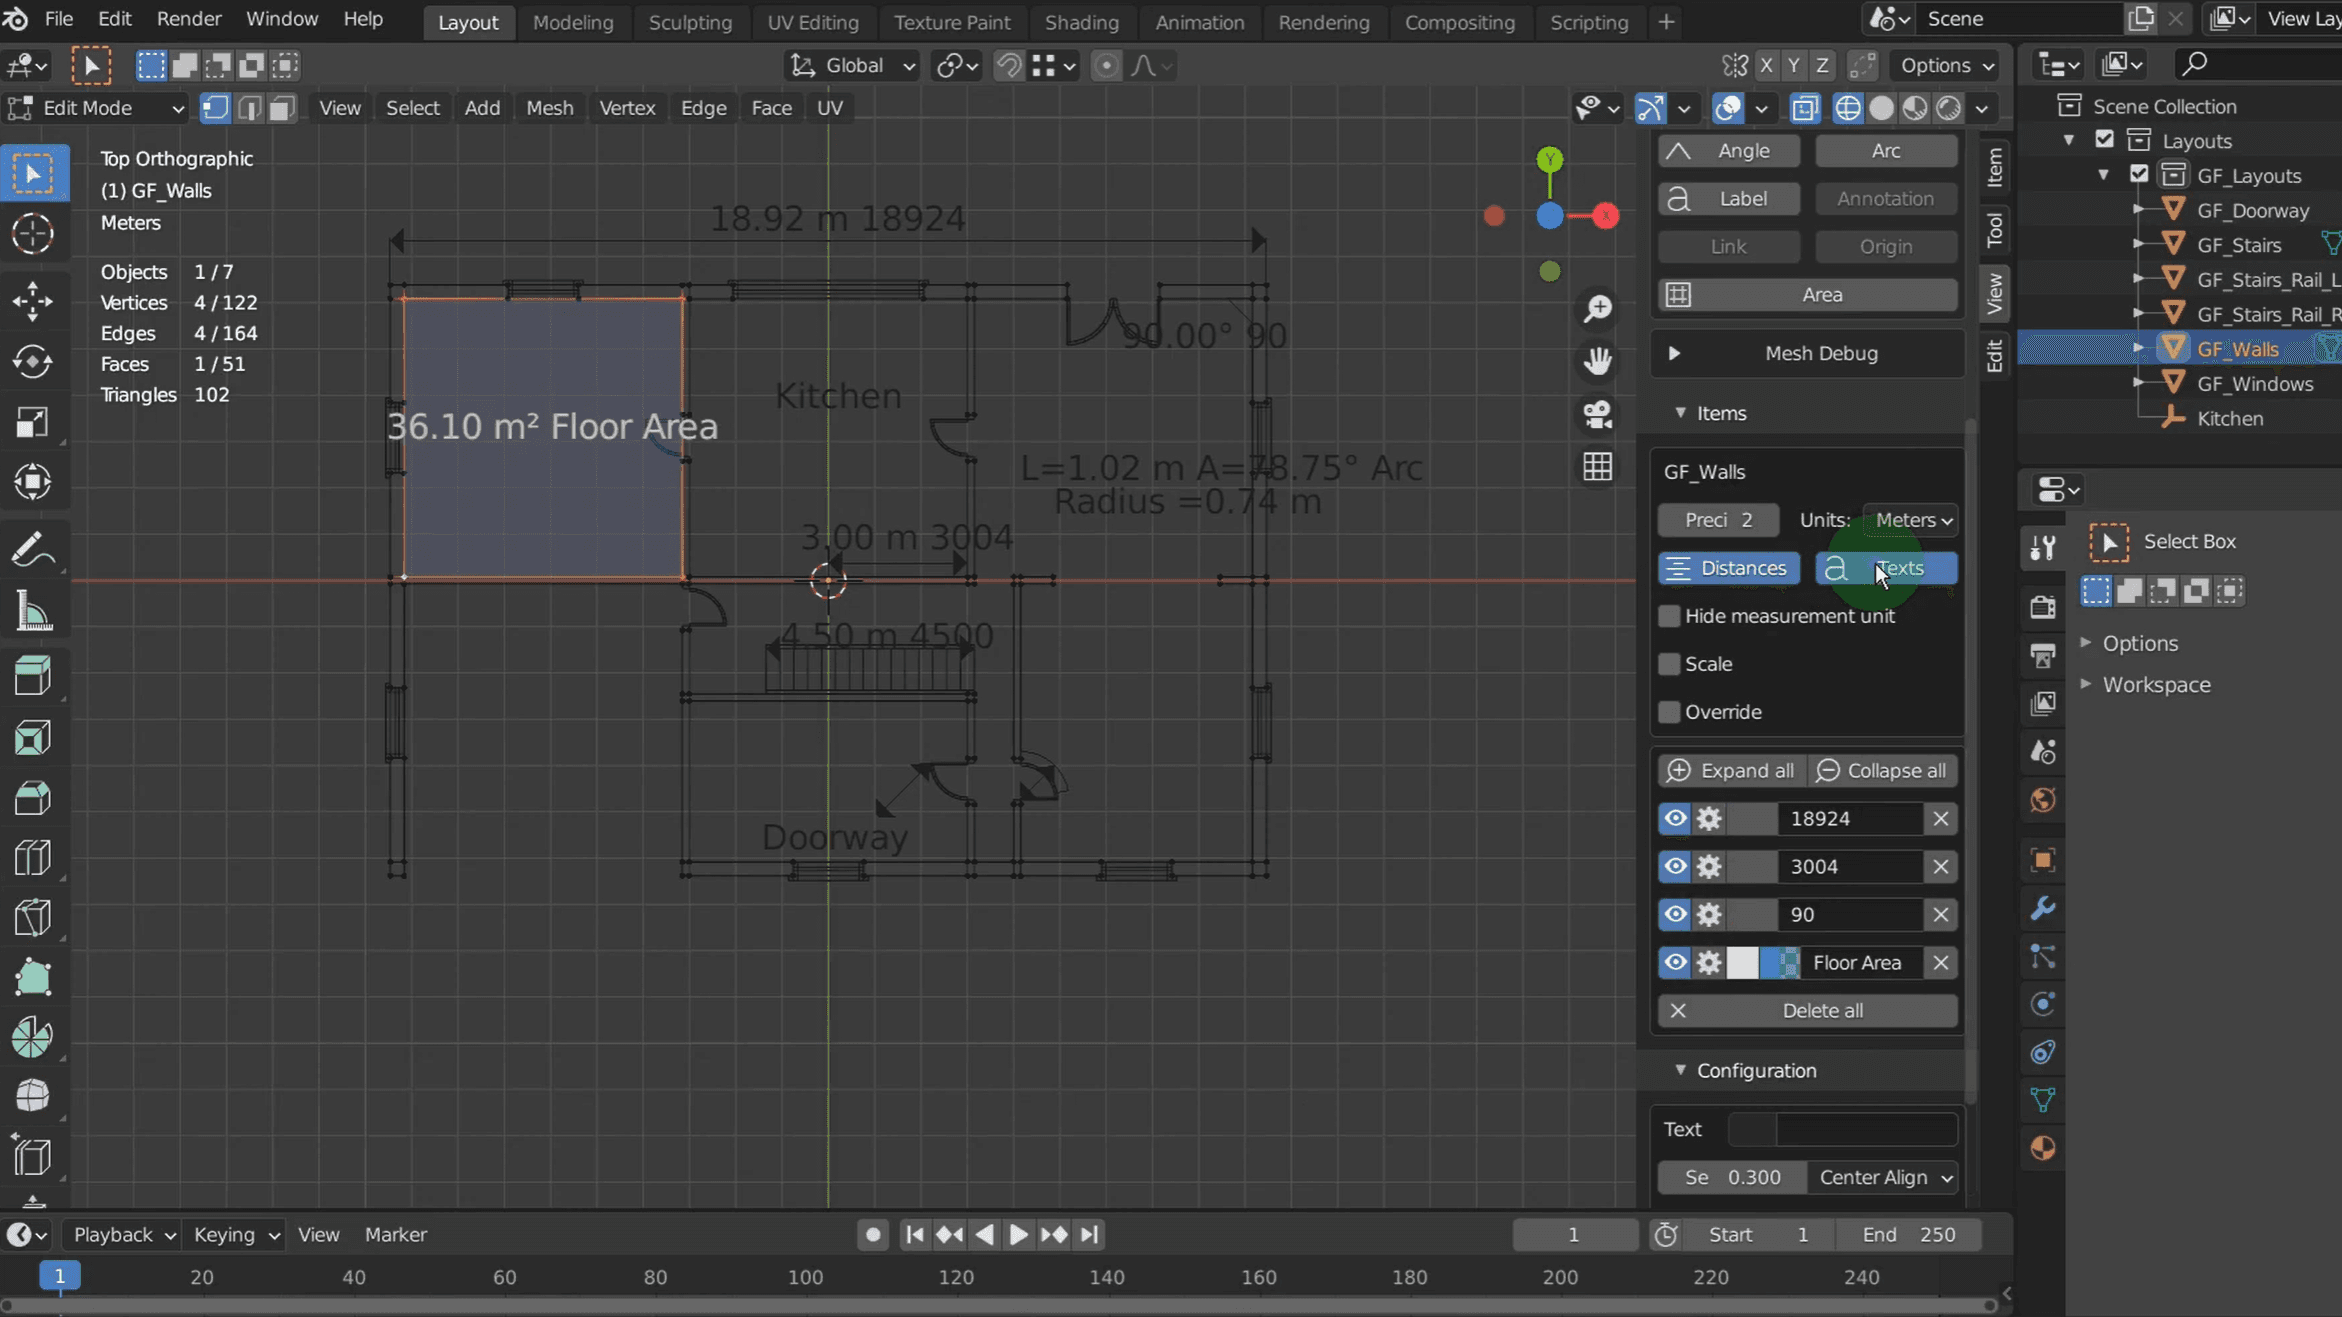Toggle camera view icon in viewport

coord(1597,414)
